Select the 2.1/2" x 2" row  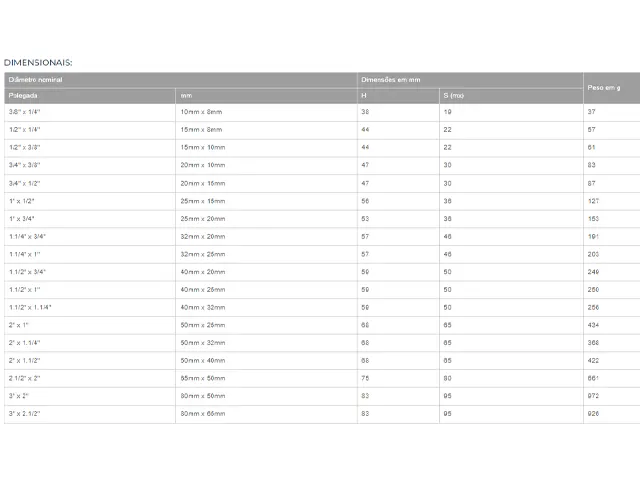pos(322,378)
